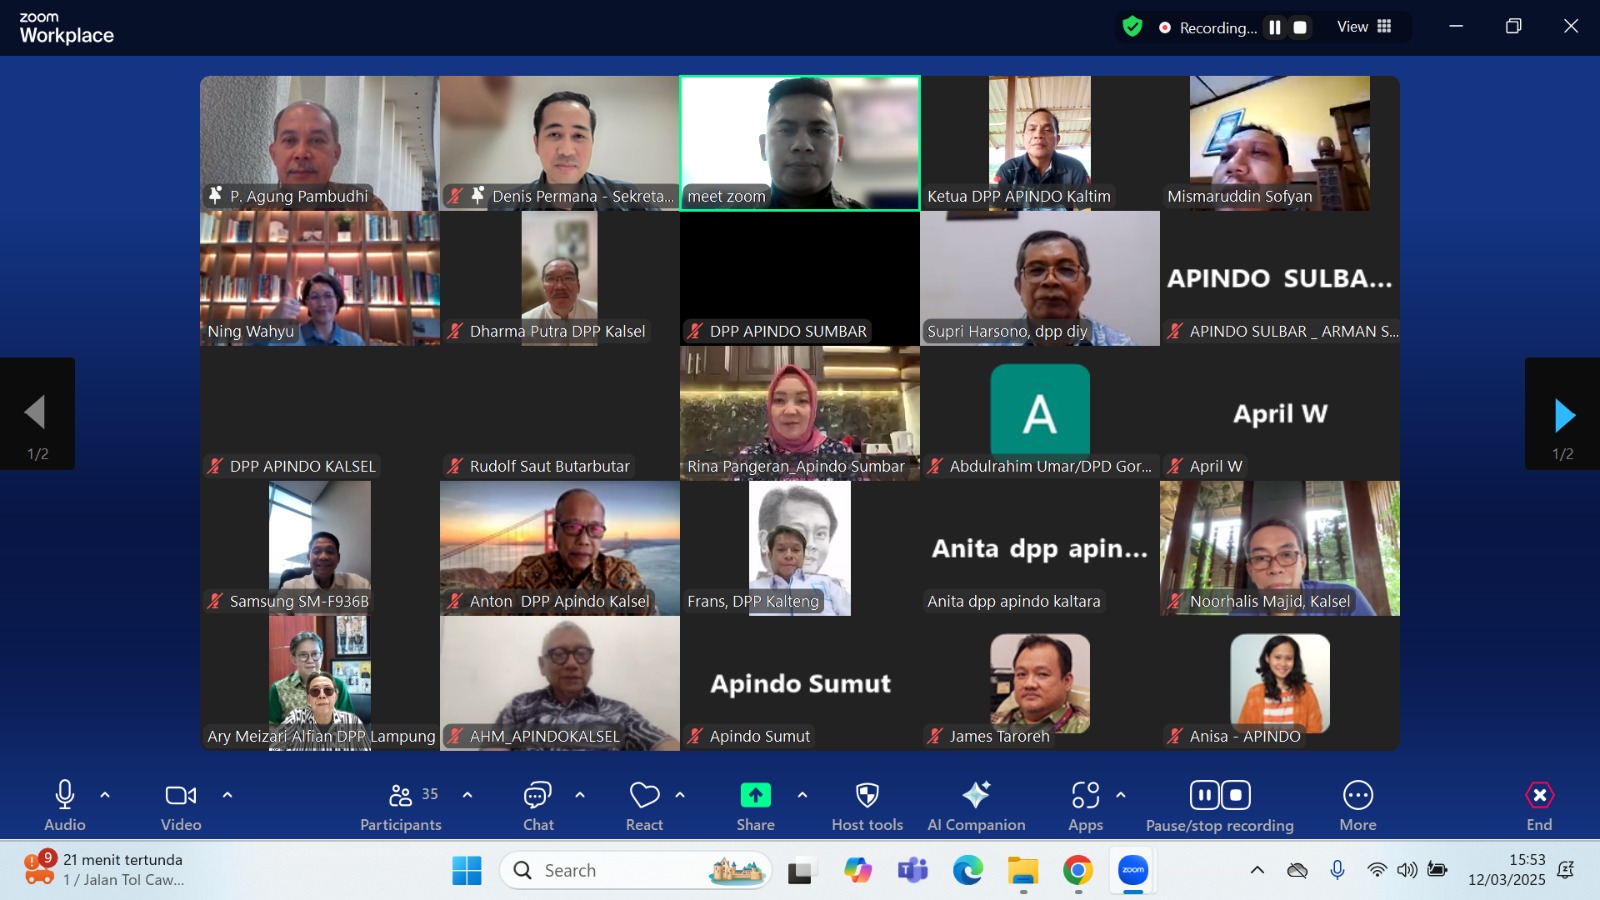The image size is (1600, 900).
Task: Toggle camera with Video button
Action: (x=181, y=796)
